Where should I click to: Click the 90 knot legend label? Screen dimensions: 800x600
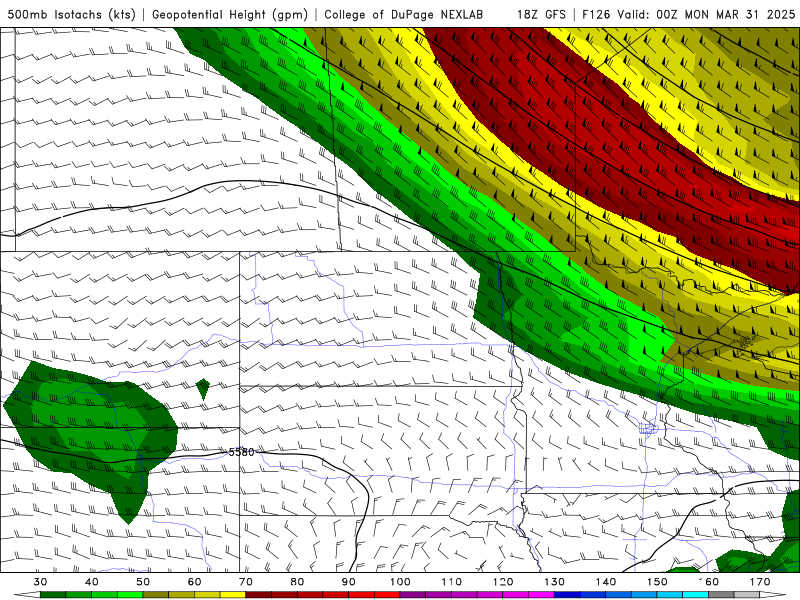click(x=349, y=582)
